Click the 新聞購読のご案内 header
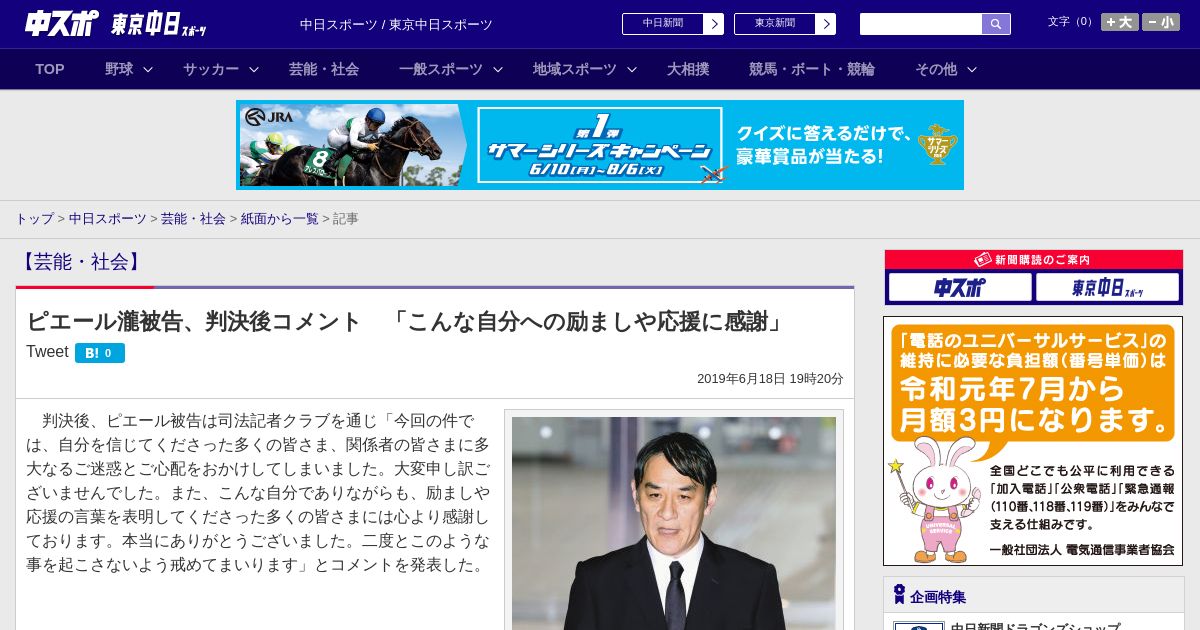 (1034, 260)
